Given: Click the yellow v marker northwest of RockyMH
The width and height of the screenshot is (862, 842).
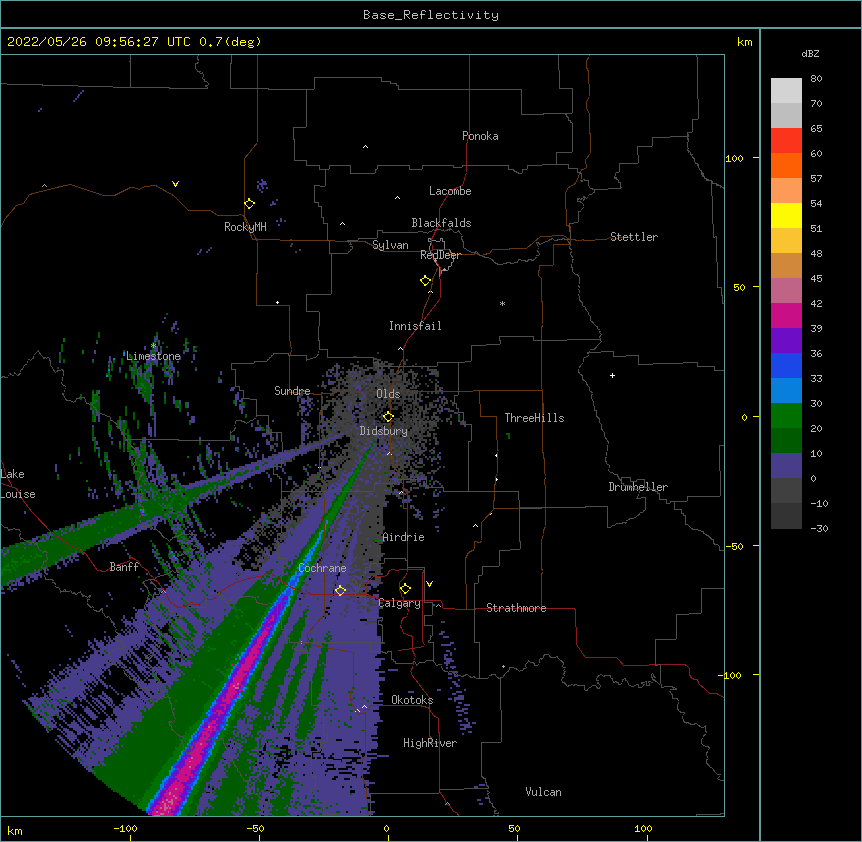Looking at the screenshot, I should [175, 184].
